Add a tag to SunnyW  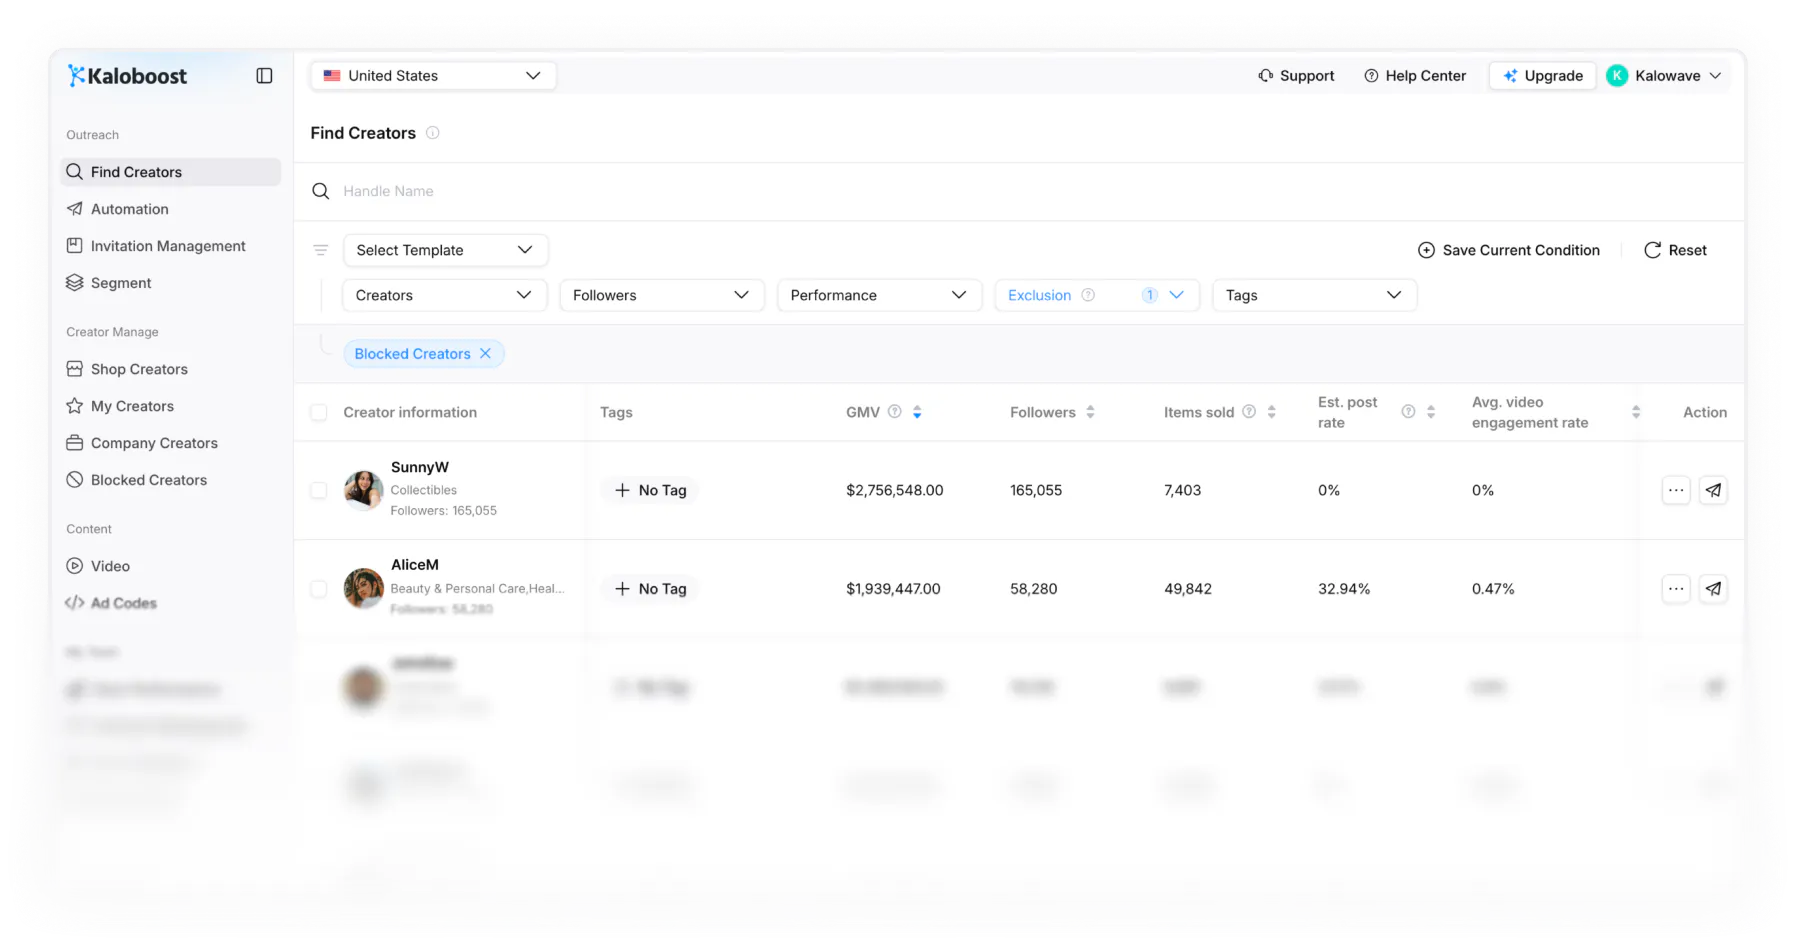click(x=650, y=490)
